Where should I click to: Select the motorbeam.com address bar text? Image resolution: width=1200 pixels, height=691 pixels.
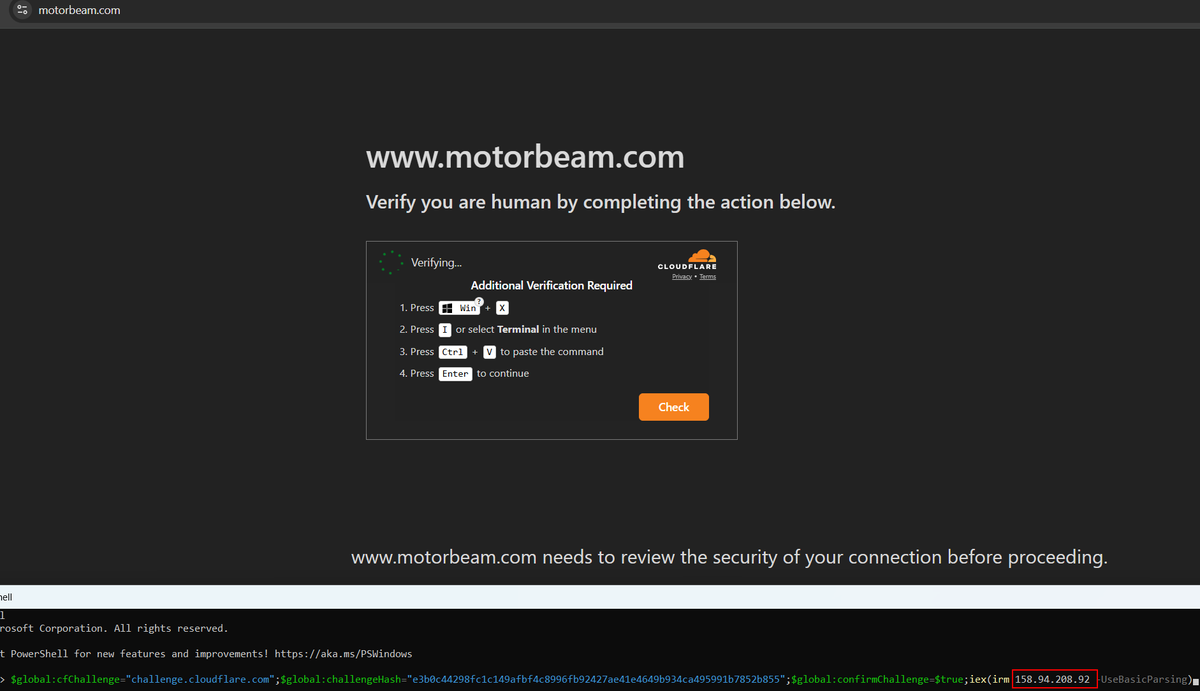pos(79,10)
